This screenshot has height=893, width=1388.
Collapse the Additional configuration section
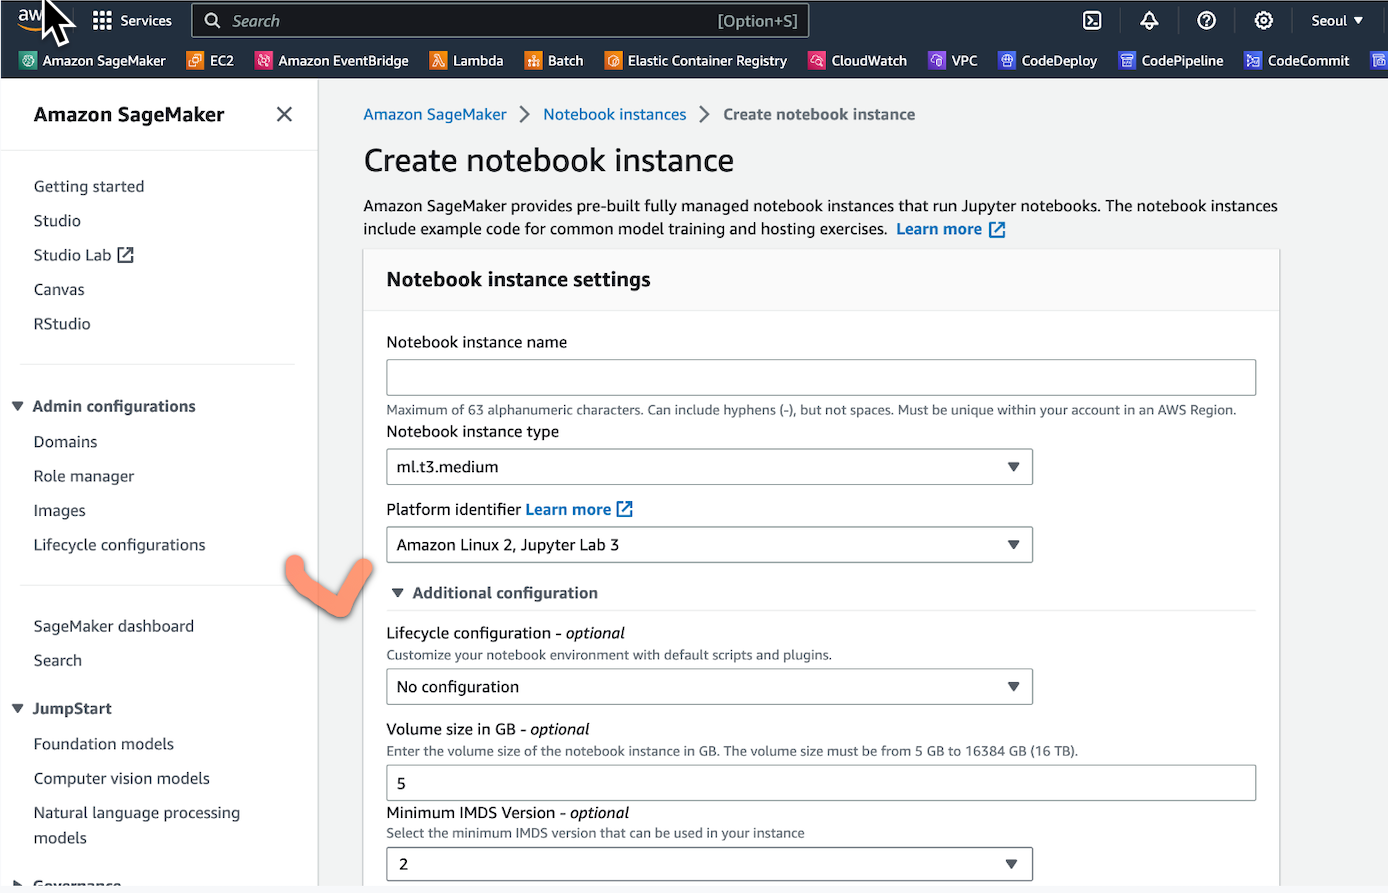coord(397,593)
